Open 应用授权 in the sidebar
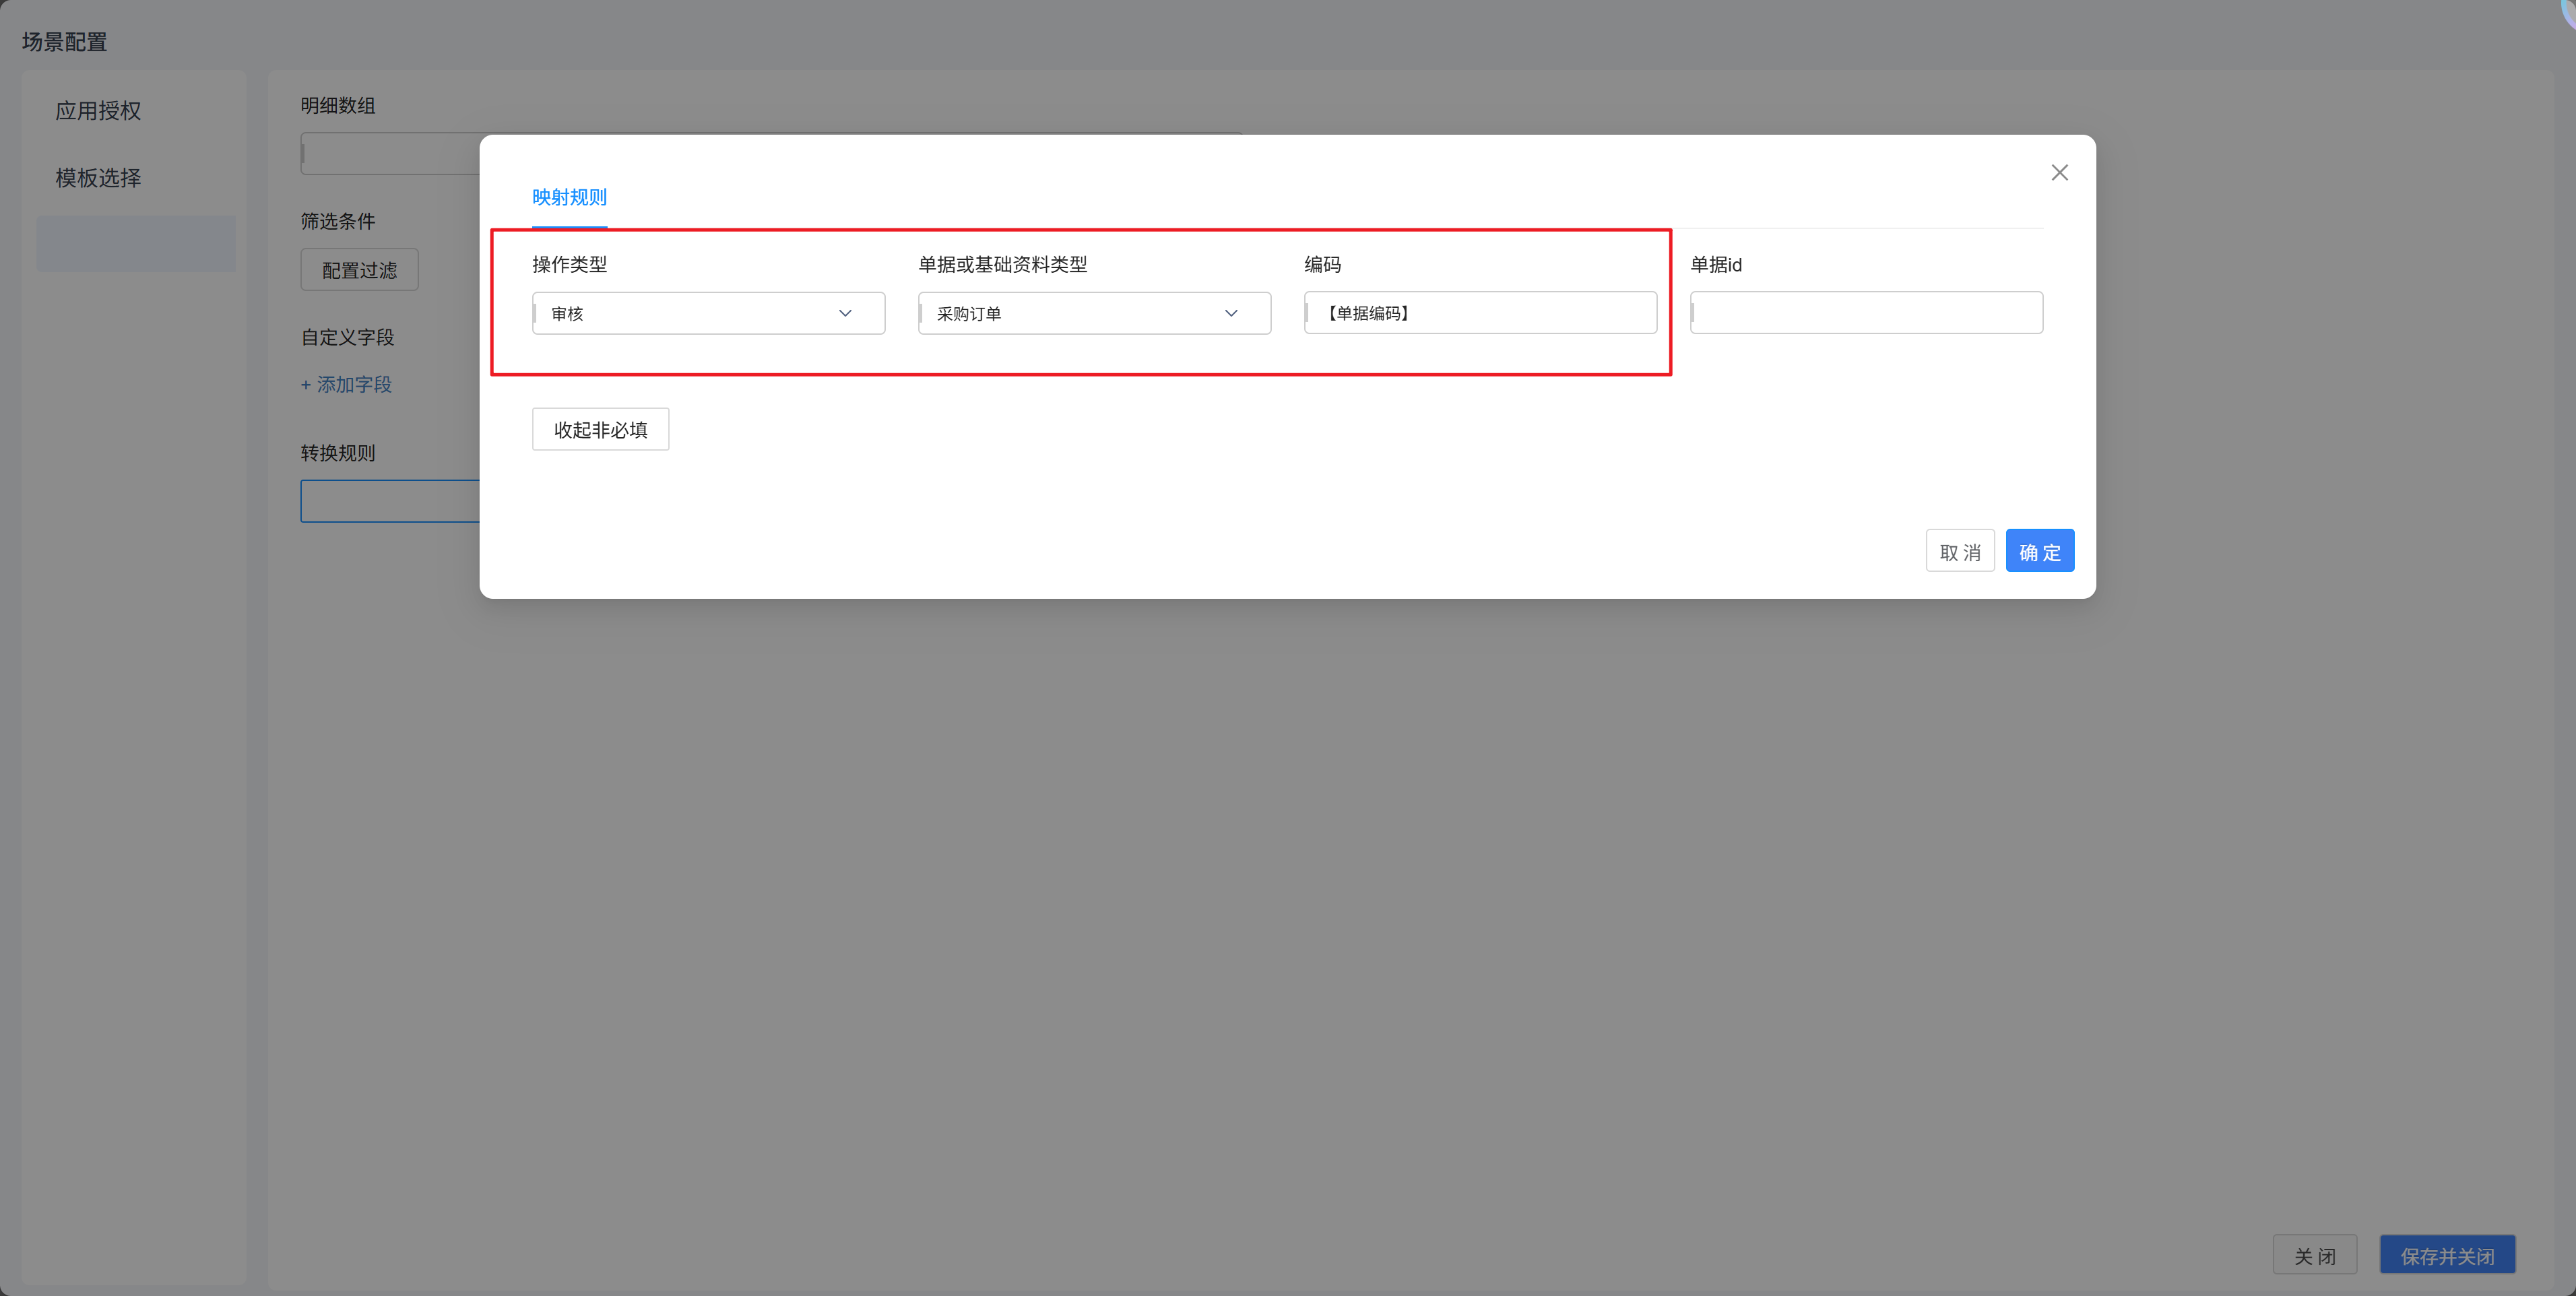Viewport: 2576px width, 1296px height. pos(98,111)
